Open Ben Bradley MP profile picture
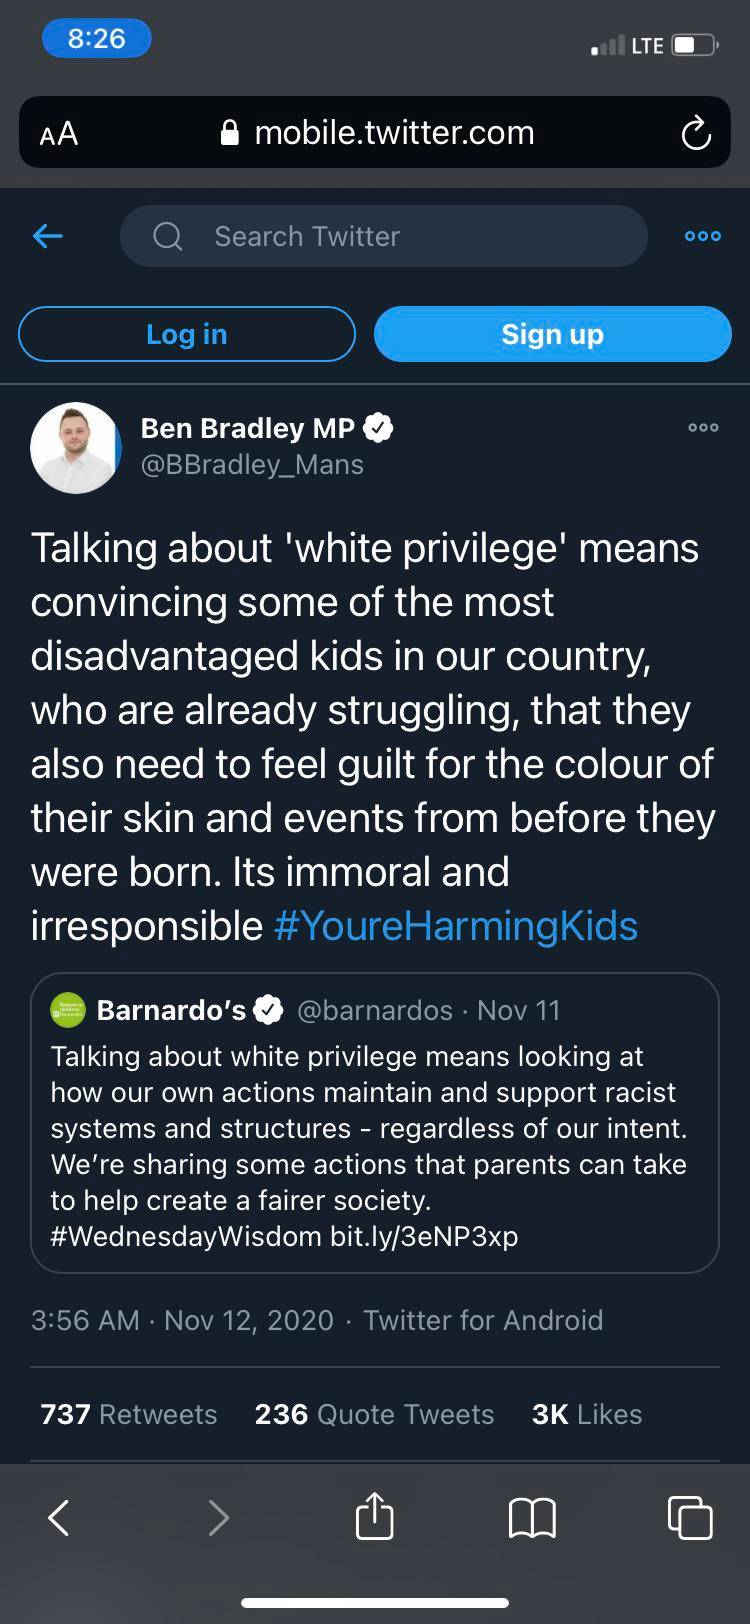Screen dimensions: 750x1624 point(76,448)
